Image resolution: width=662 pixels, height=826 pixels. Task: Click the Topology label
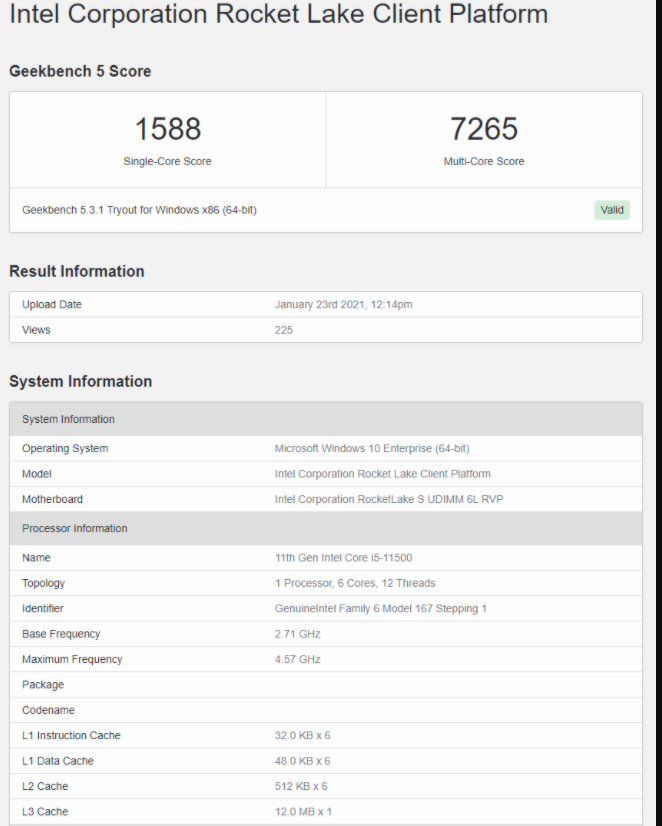click(43, 583)
